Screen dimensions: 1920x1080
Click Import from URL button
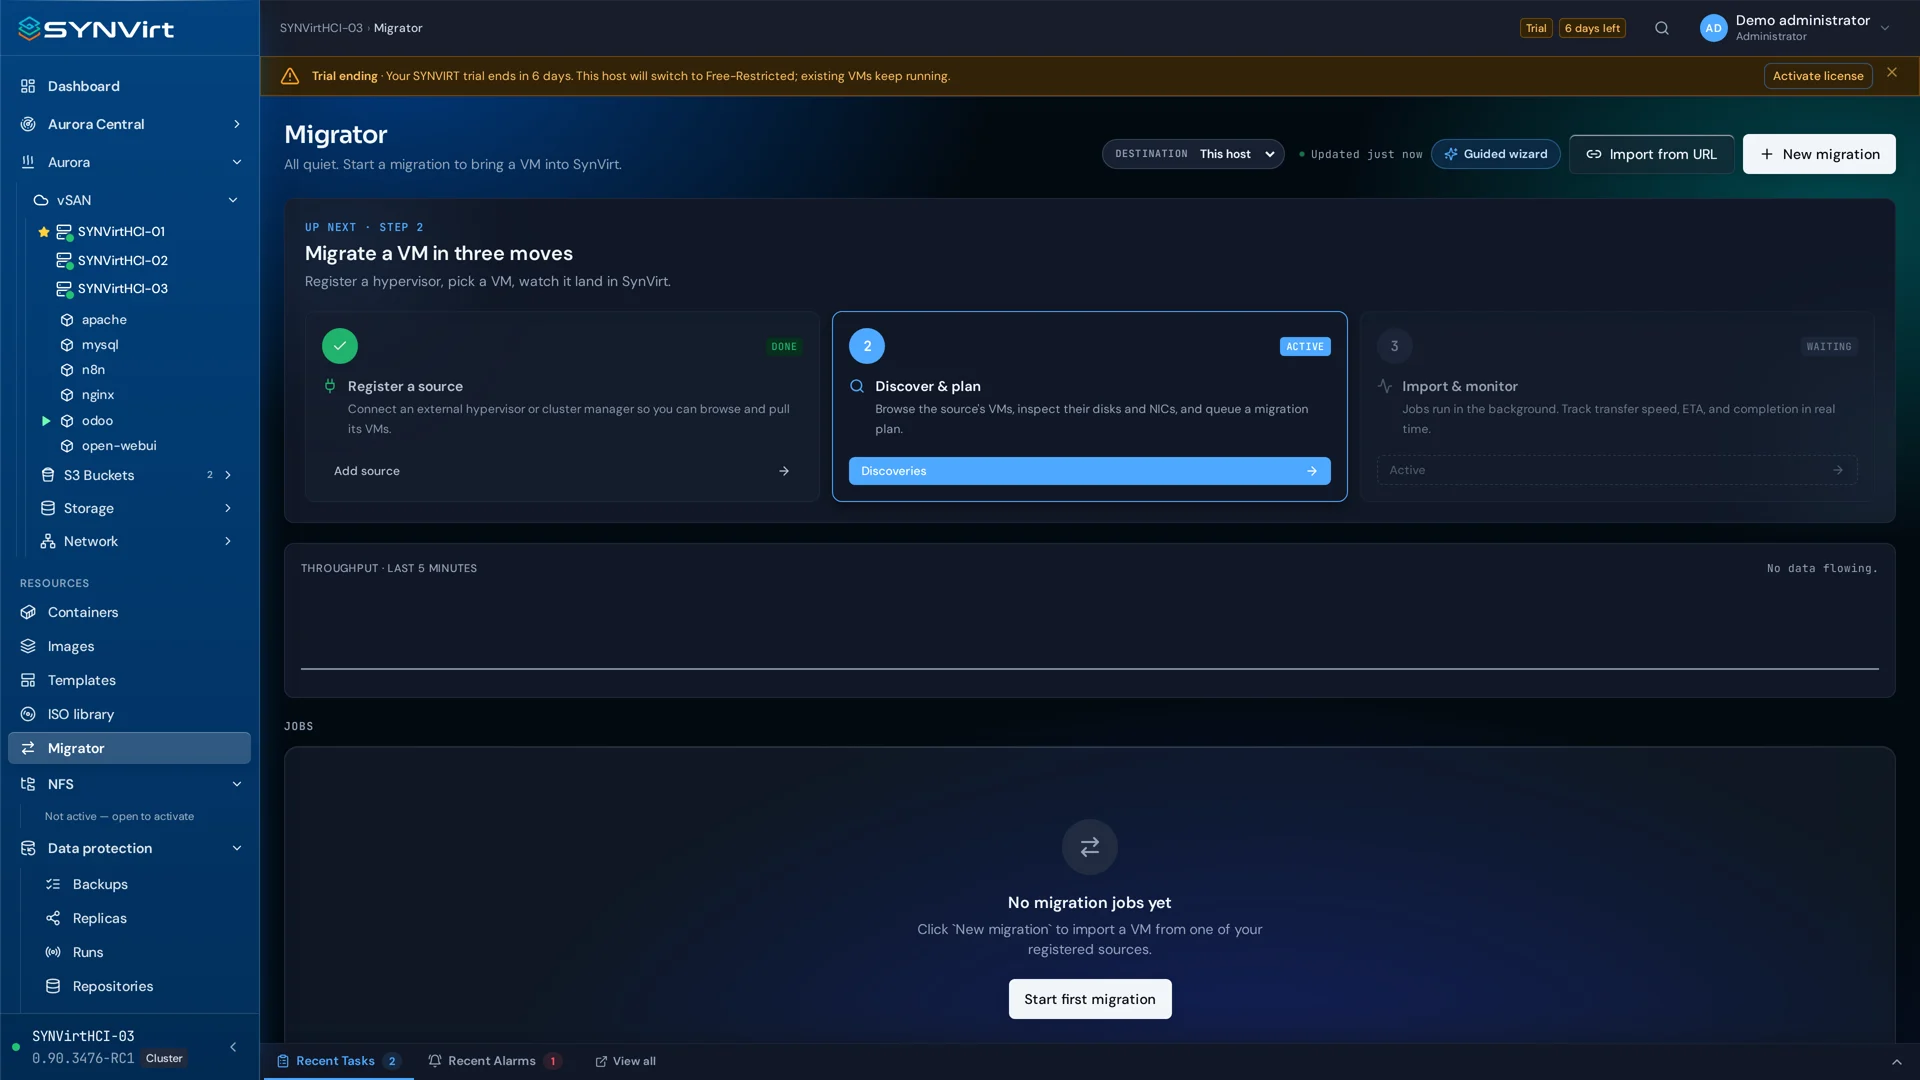coord(1651,154)
